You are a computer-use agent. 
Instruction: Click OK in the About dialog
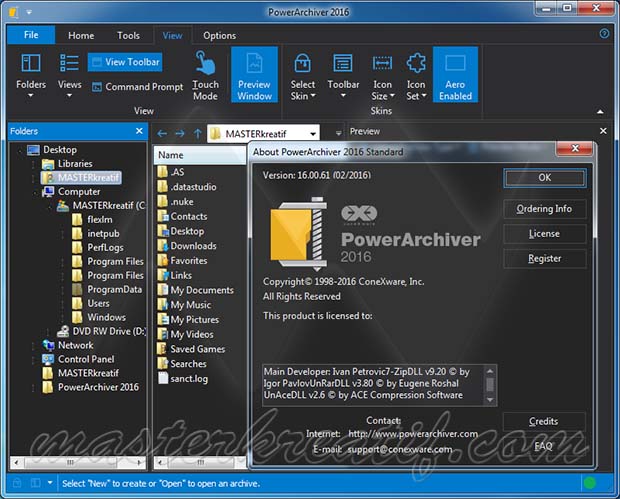click(544, 178)
